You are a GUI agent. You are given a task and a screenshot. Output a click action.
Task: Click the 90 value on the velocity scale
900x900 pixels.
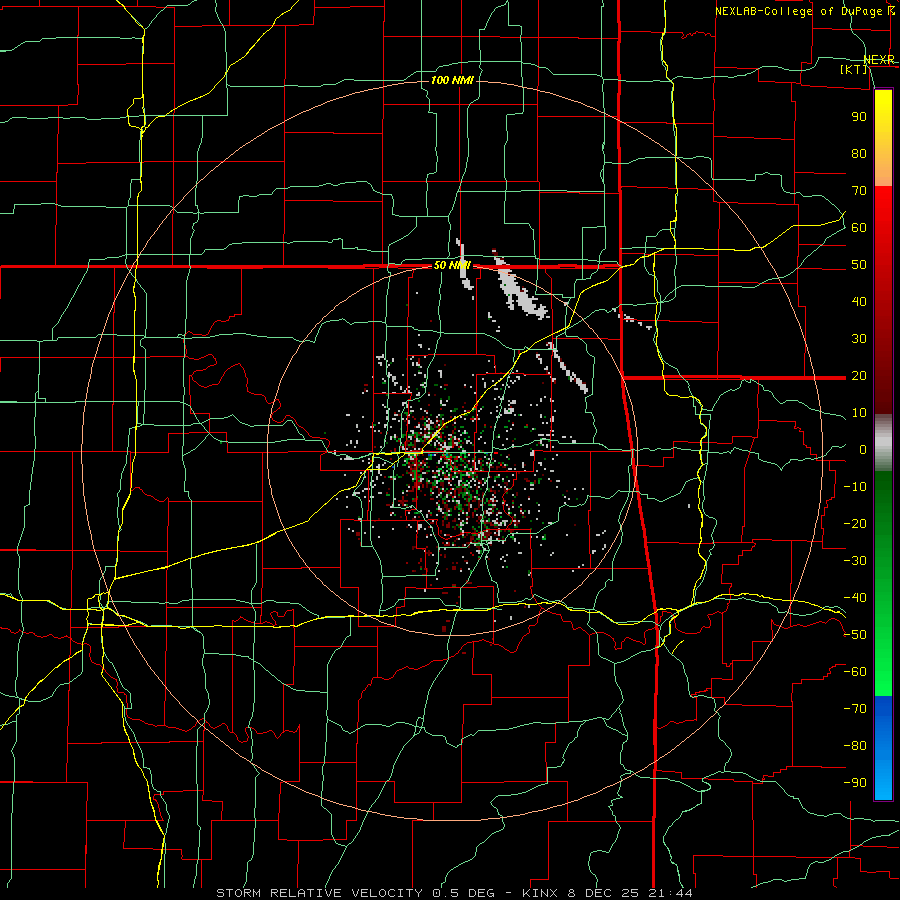pos(859,117)
